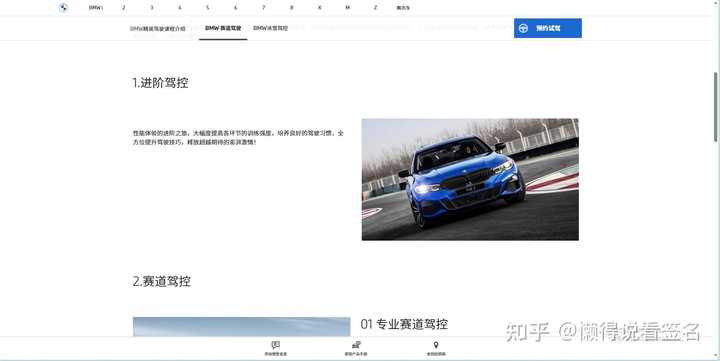Open the chat consultation icon in bottom bar
This screenshot has width=720, height=361.
[x=276, y=345]
